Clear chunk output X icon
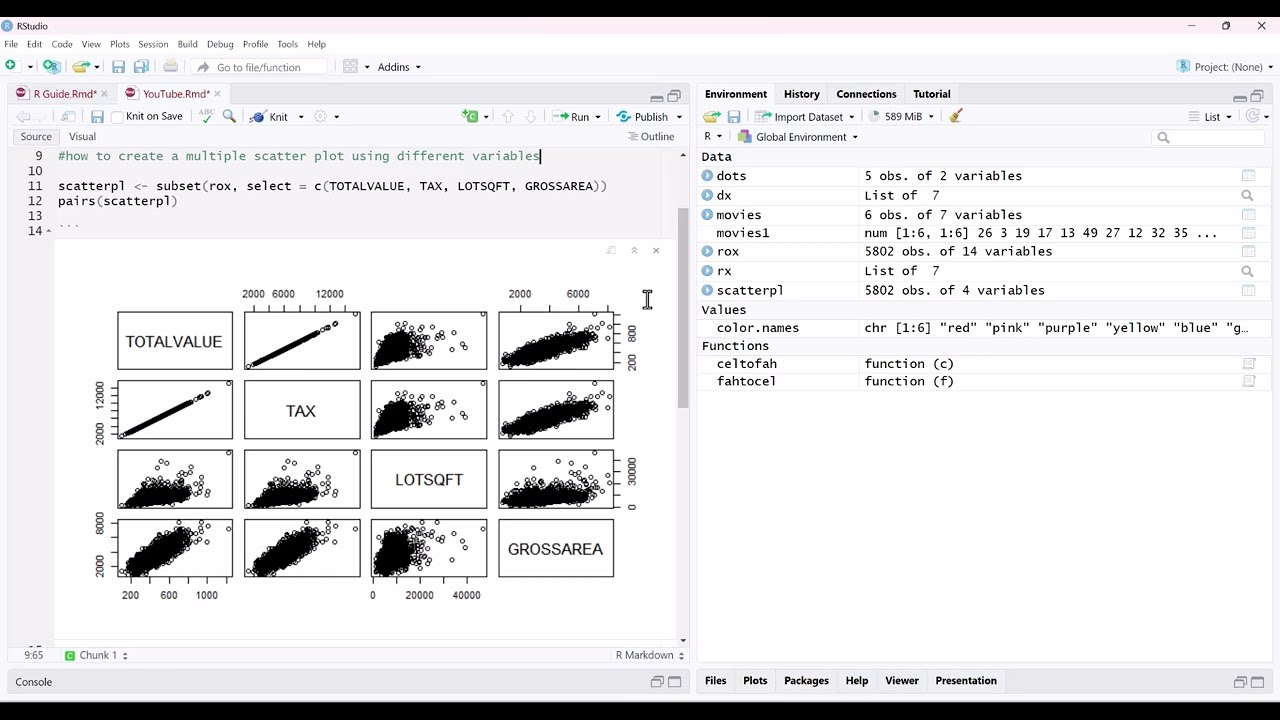 click(656, 251)
